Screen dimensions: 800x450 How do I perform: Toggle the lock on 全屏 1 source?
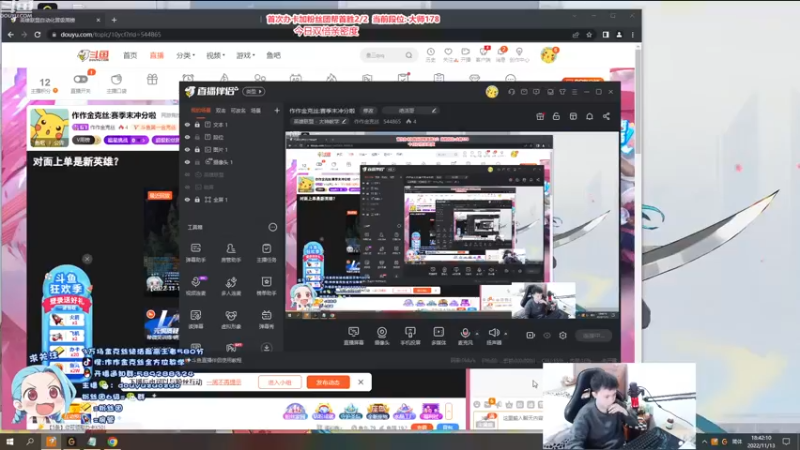click(197, 199)
